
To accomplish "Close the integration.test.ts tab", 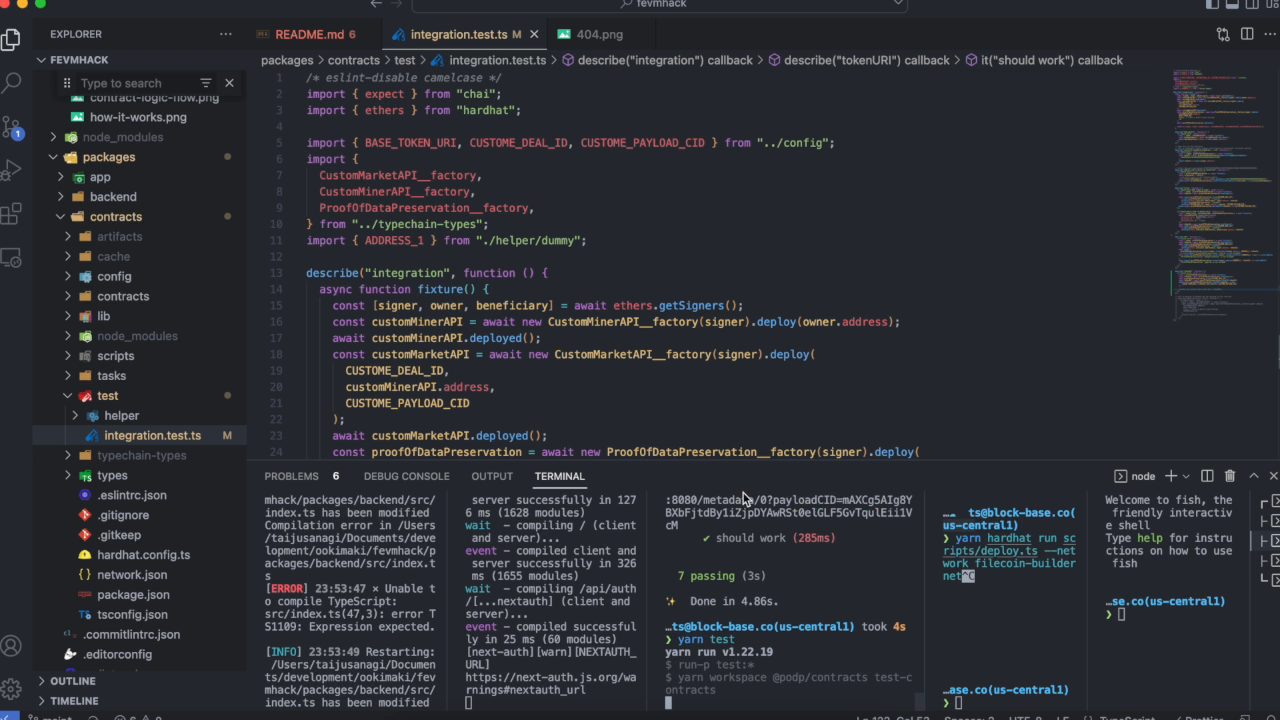I will click(534, 34).
